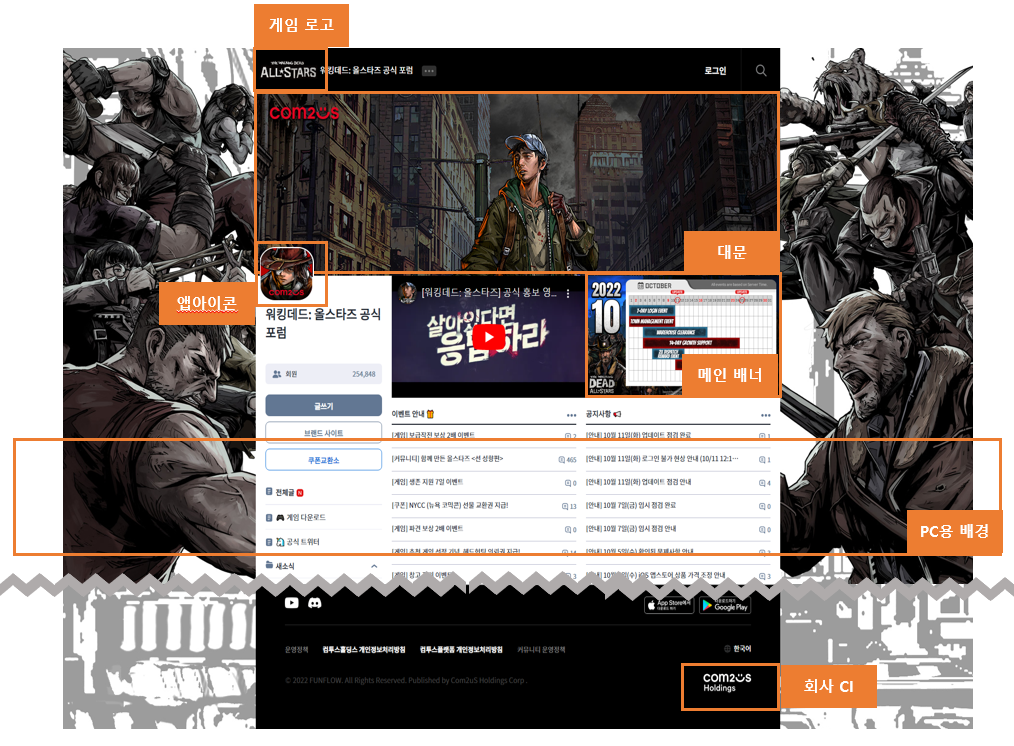Open the 한국어 language selector
The image size is (1014, 746).
coord(738,648)
